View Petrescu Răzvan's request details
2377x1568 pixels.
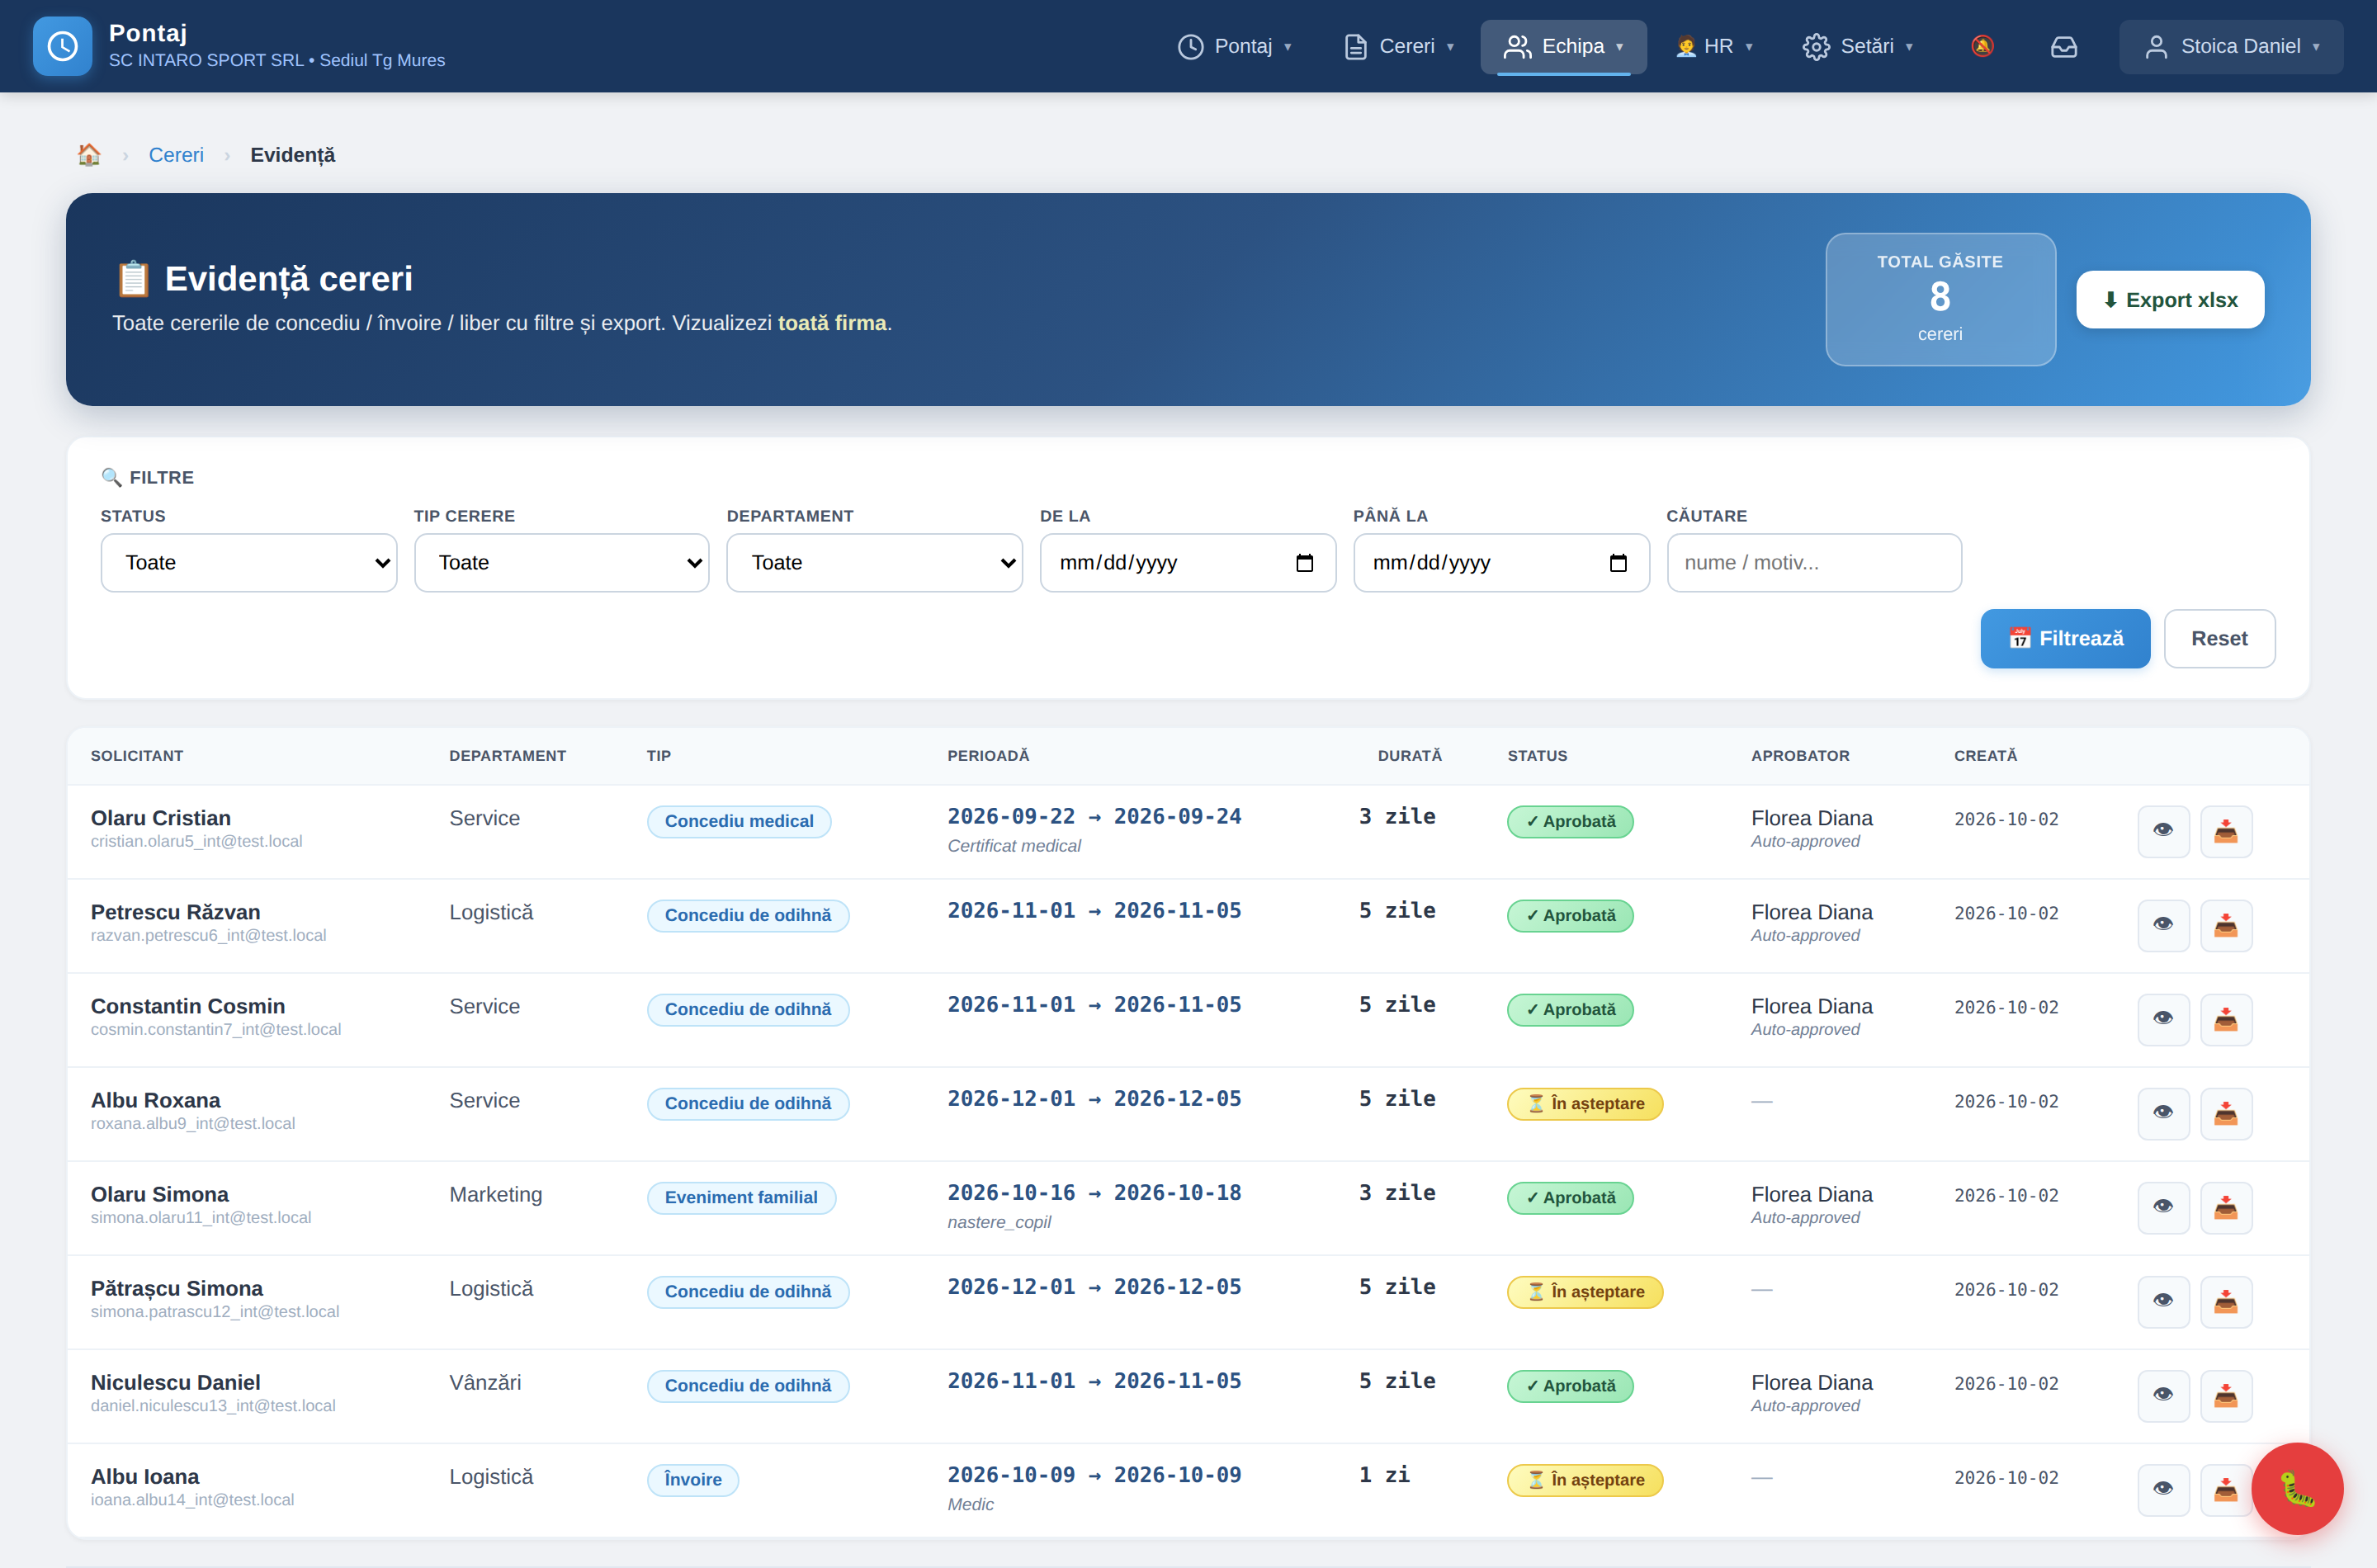pyautogui.click(x=2163, y=925)
